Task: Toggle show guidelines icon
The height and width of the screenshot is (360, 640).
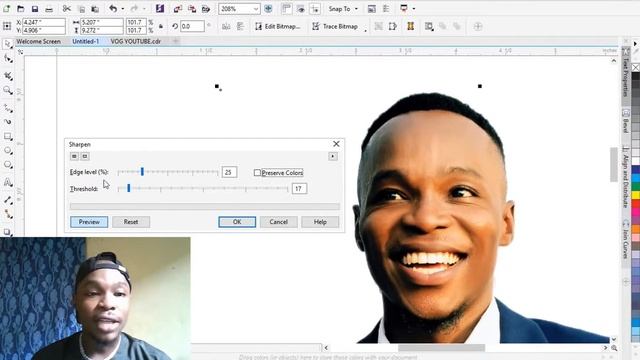Action: pyautogui.click(x=315, y=9)
